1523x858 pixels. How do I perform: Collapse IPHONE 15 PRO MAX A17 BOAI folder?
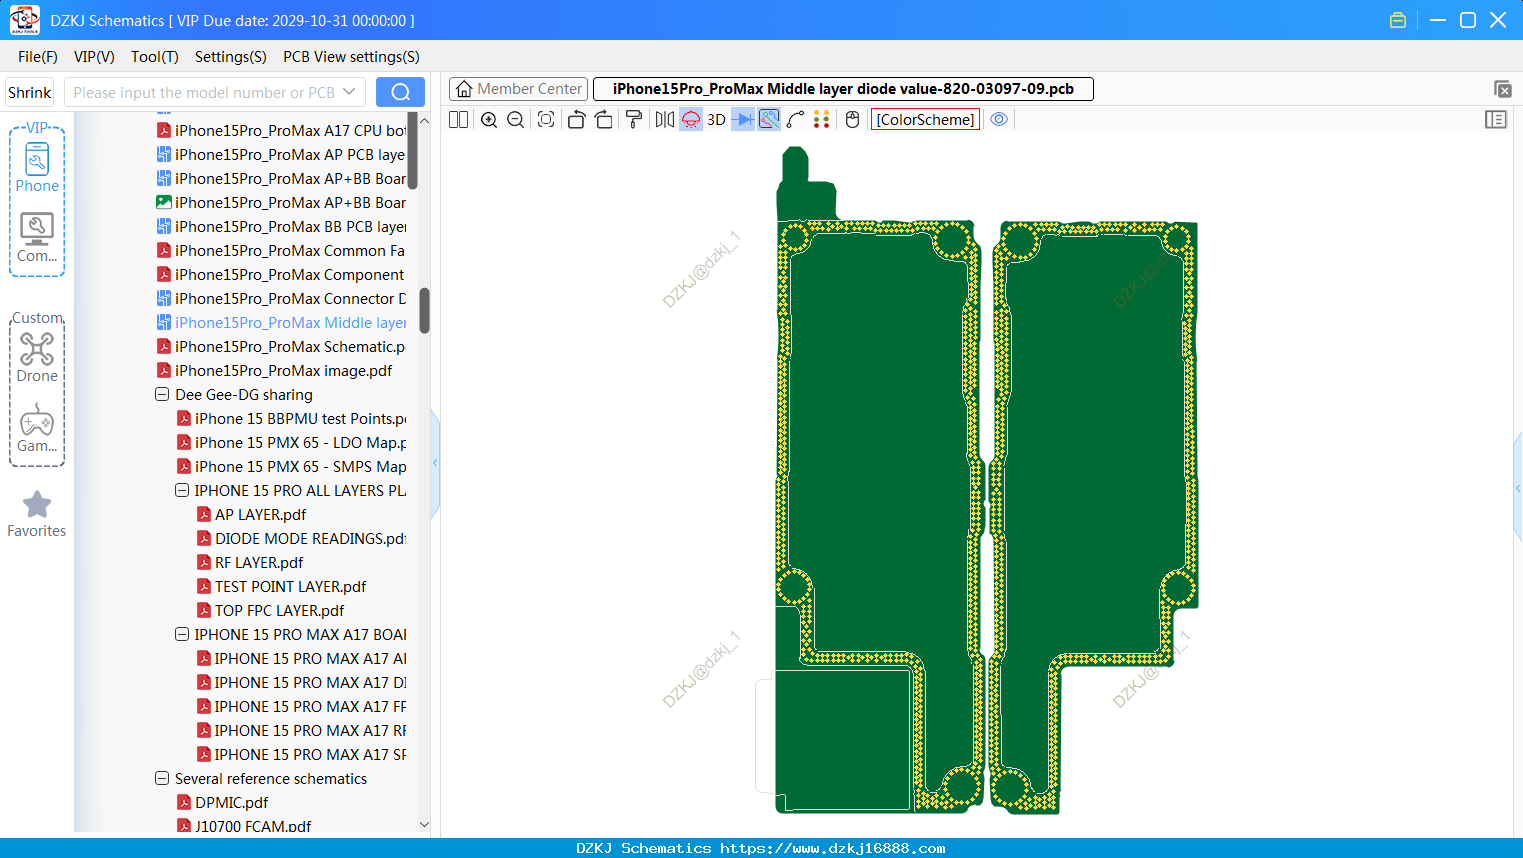pos(182,634)
